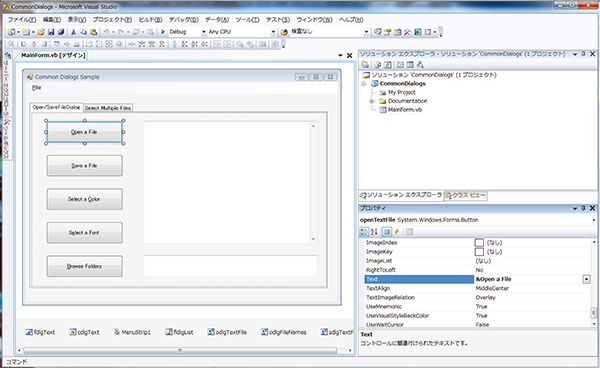
Task: Expand the Documentation folder node
Action: [371, 101]
